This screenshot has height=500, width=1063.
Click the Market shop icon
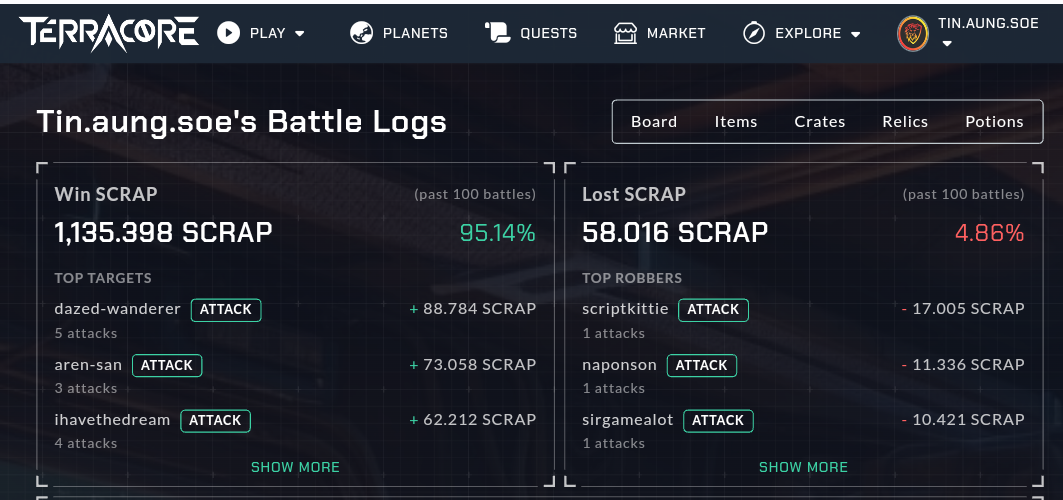[x=626, y=33]
